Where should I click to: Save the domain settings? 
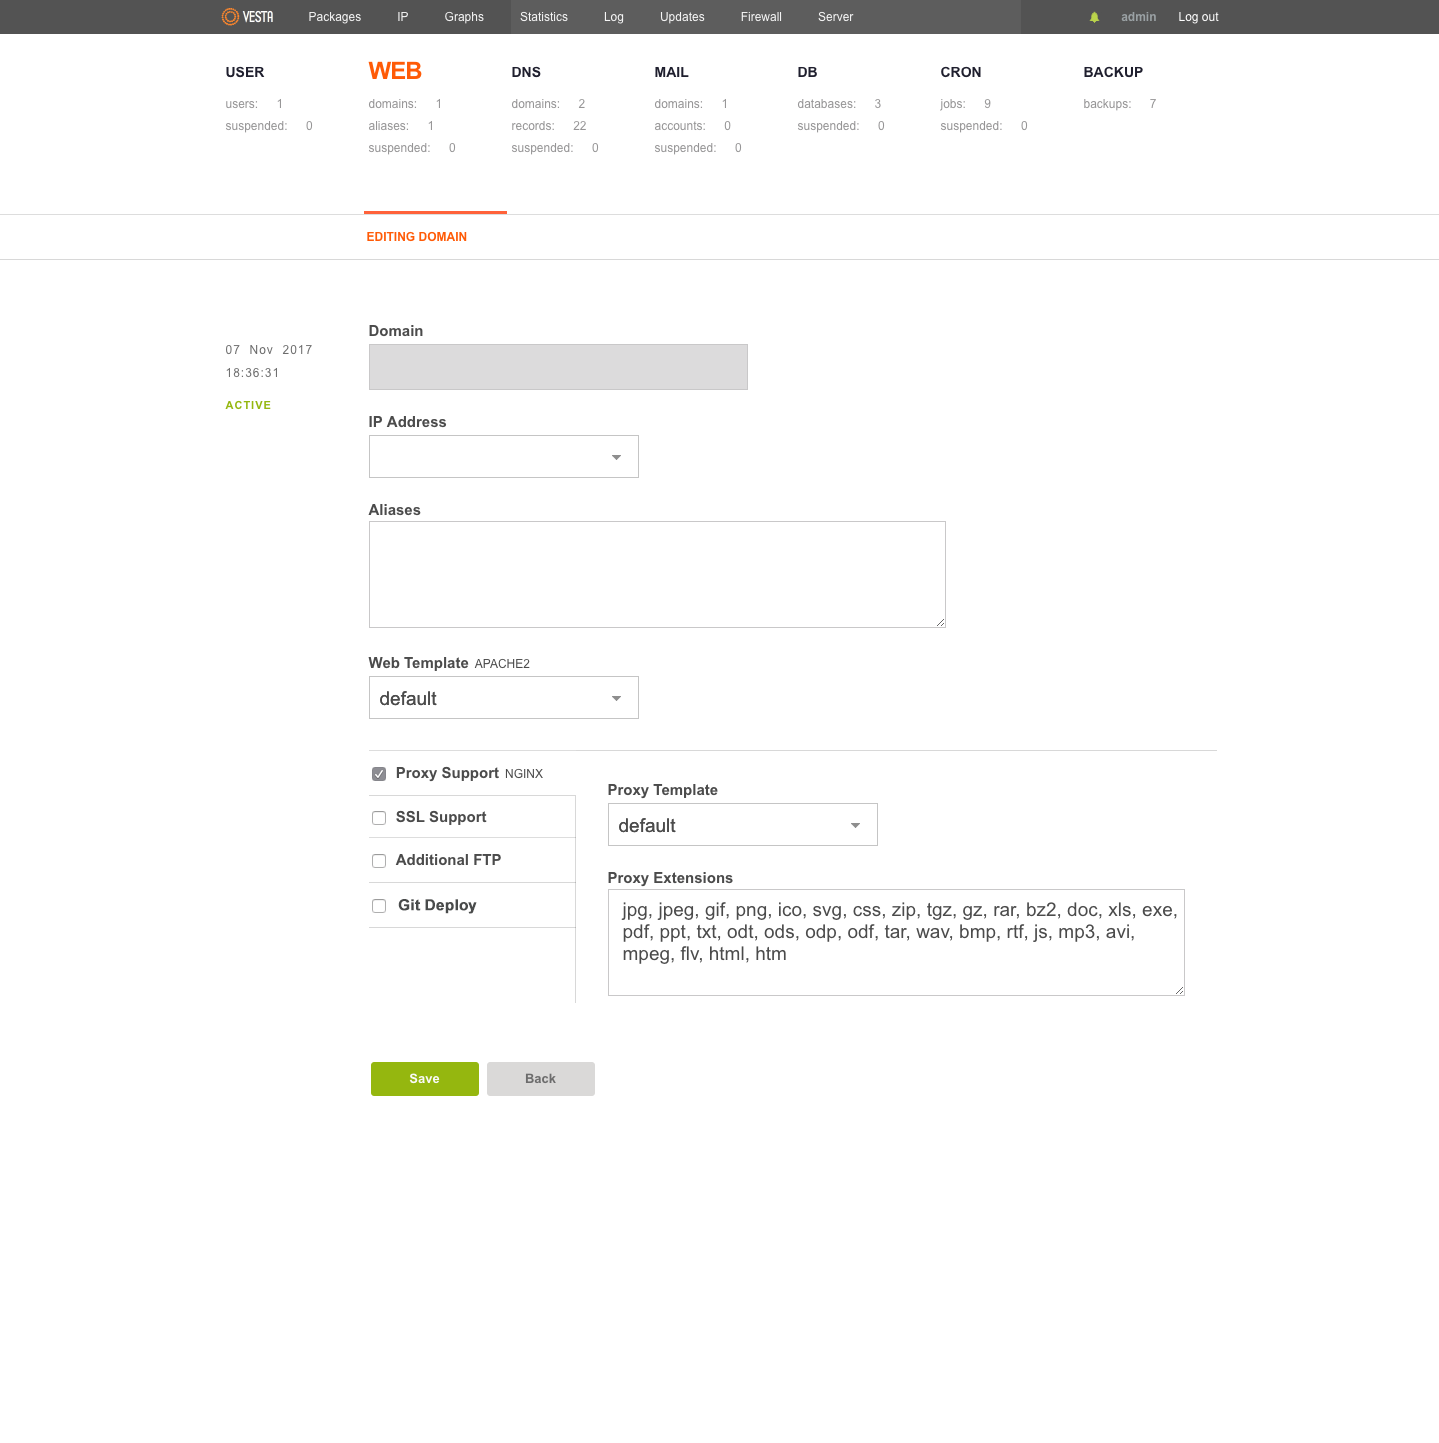[424, 1078]
